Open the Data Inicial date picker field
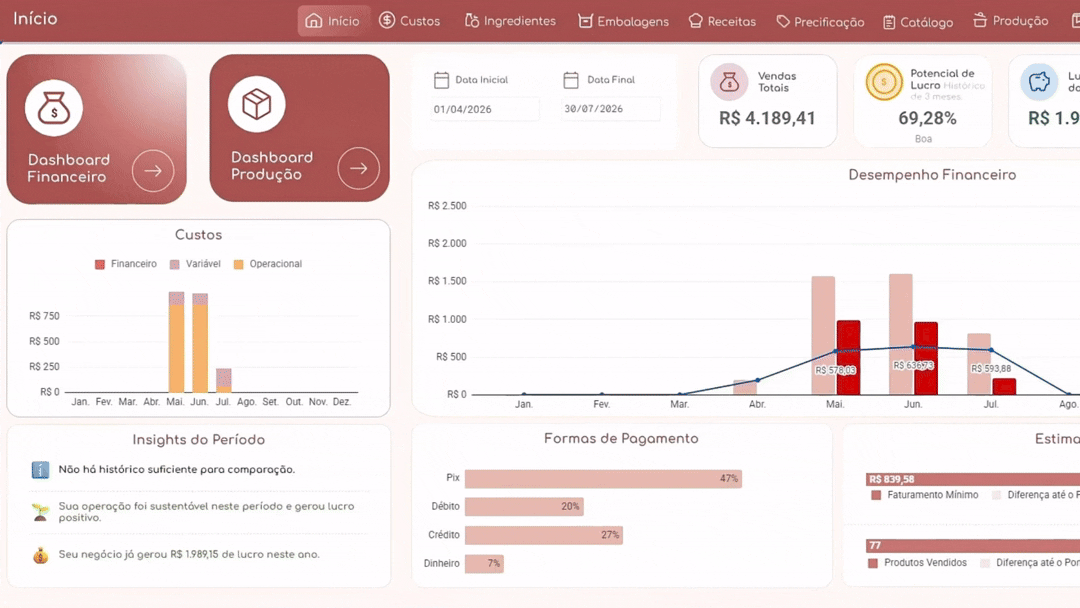1080x608 pixels. (484, 109)
